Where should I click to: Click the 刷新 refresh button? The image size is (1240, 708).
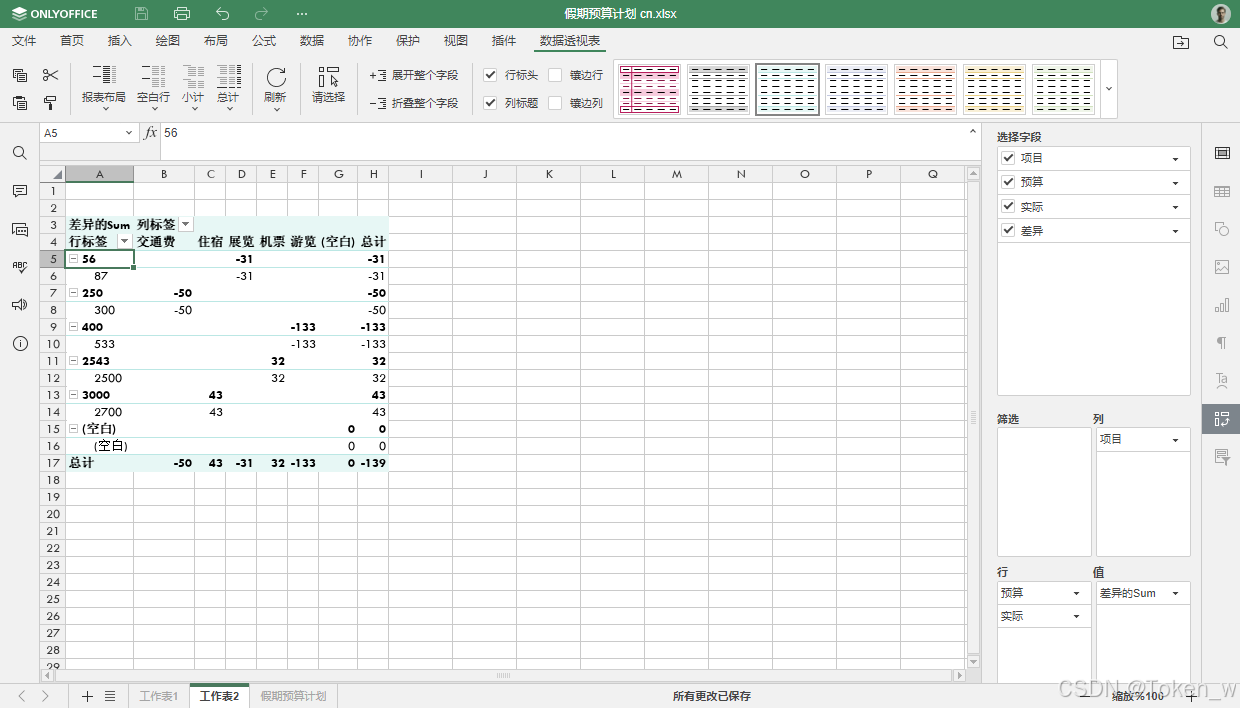[276, 87]
